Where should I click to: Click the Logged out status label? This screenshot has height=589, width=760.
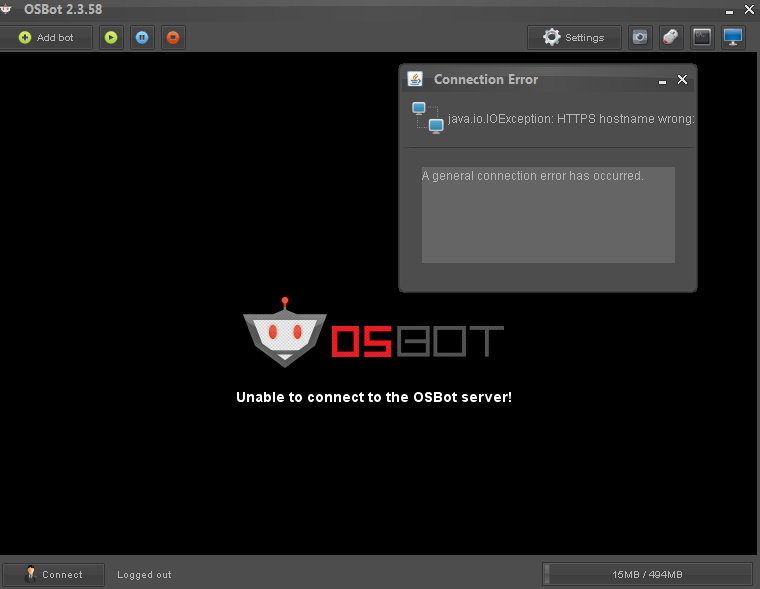click(144, 574)
